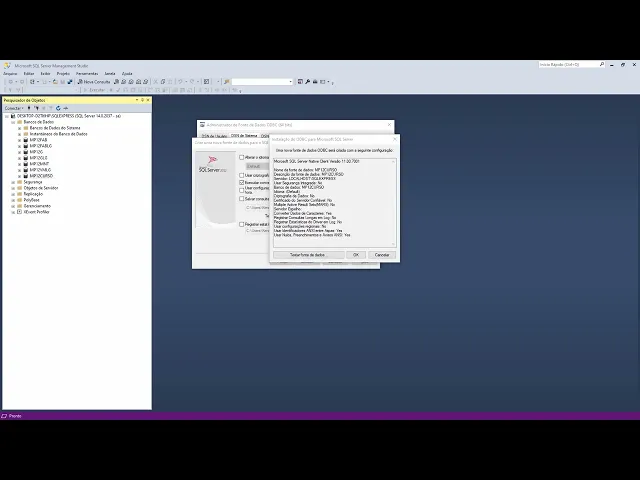Open the Arquivo menu
640x480 pixels.
[10, 73]
